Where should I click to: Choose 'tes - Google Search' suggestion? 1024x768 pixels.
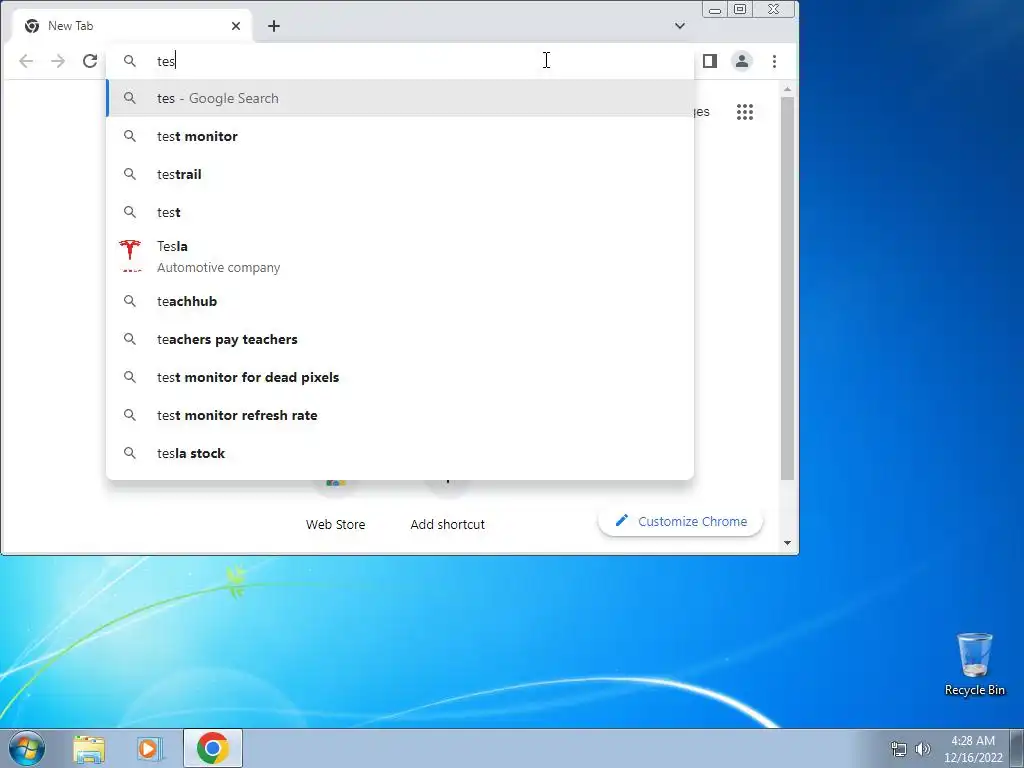[x=400, y=98]
